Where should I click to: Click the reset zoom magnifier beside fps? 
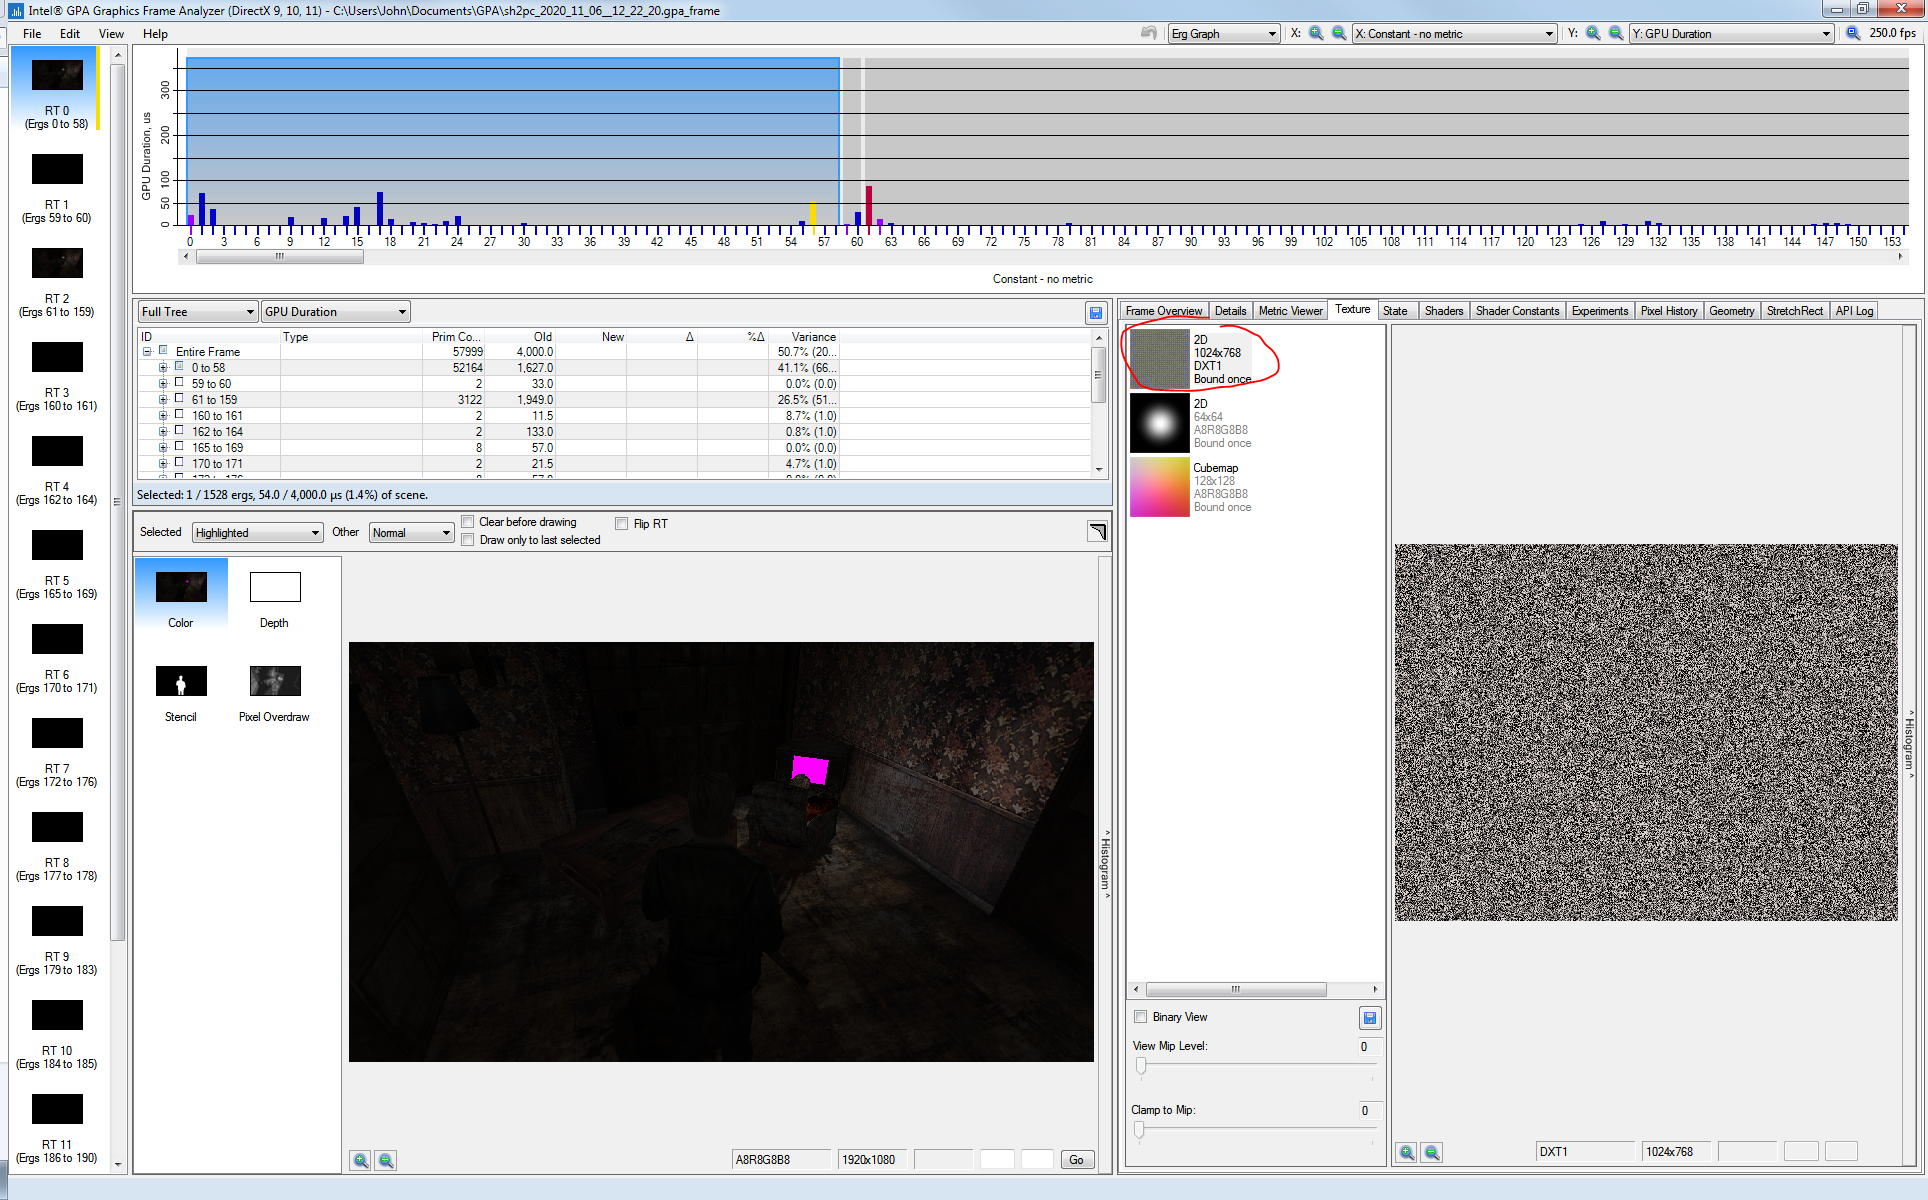point(1853,33)
